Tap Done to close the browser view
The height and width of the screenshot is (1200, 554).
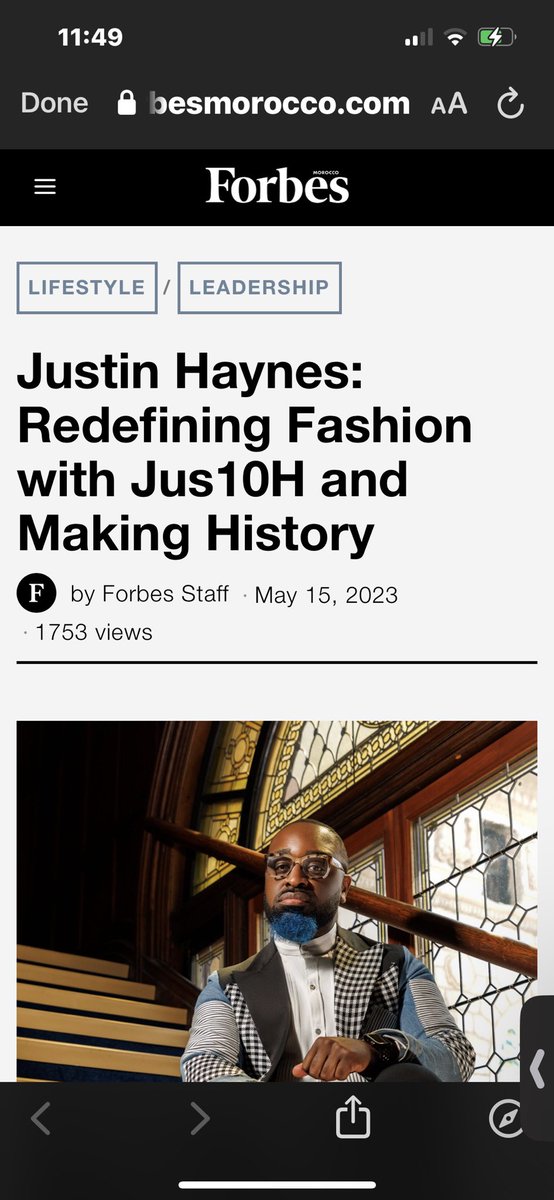(54, 103)
